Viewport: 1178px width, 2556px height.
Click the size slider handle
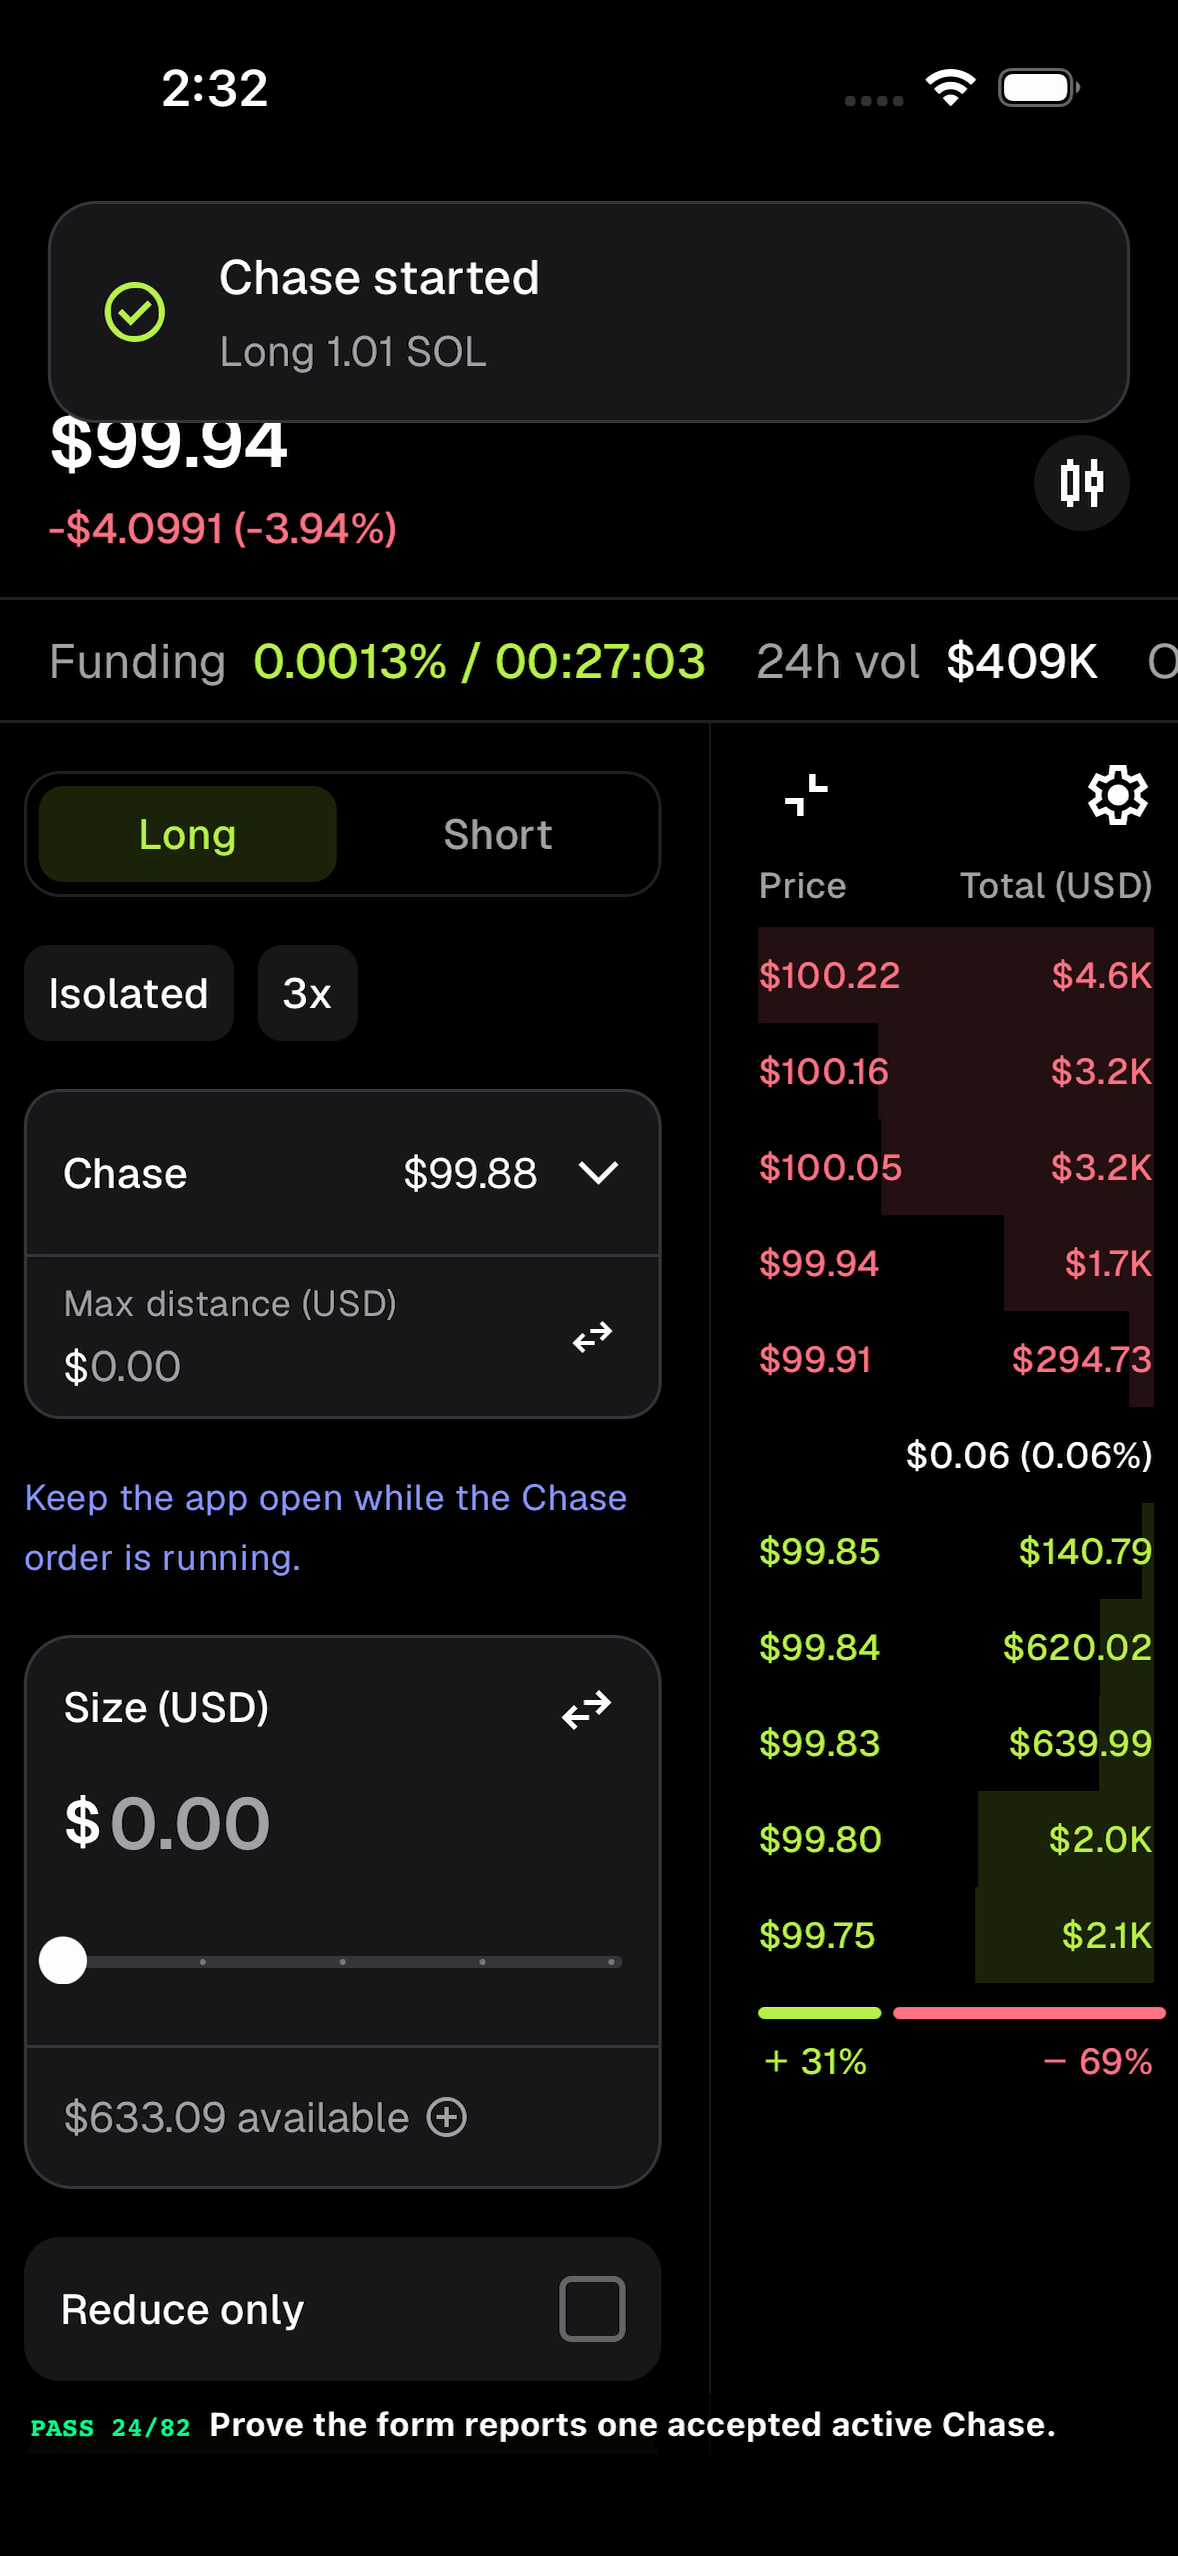63,1960
